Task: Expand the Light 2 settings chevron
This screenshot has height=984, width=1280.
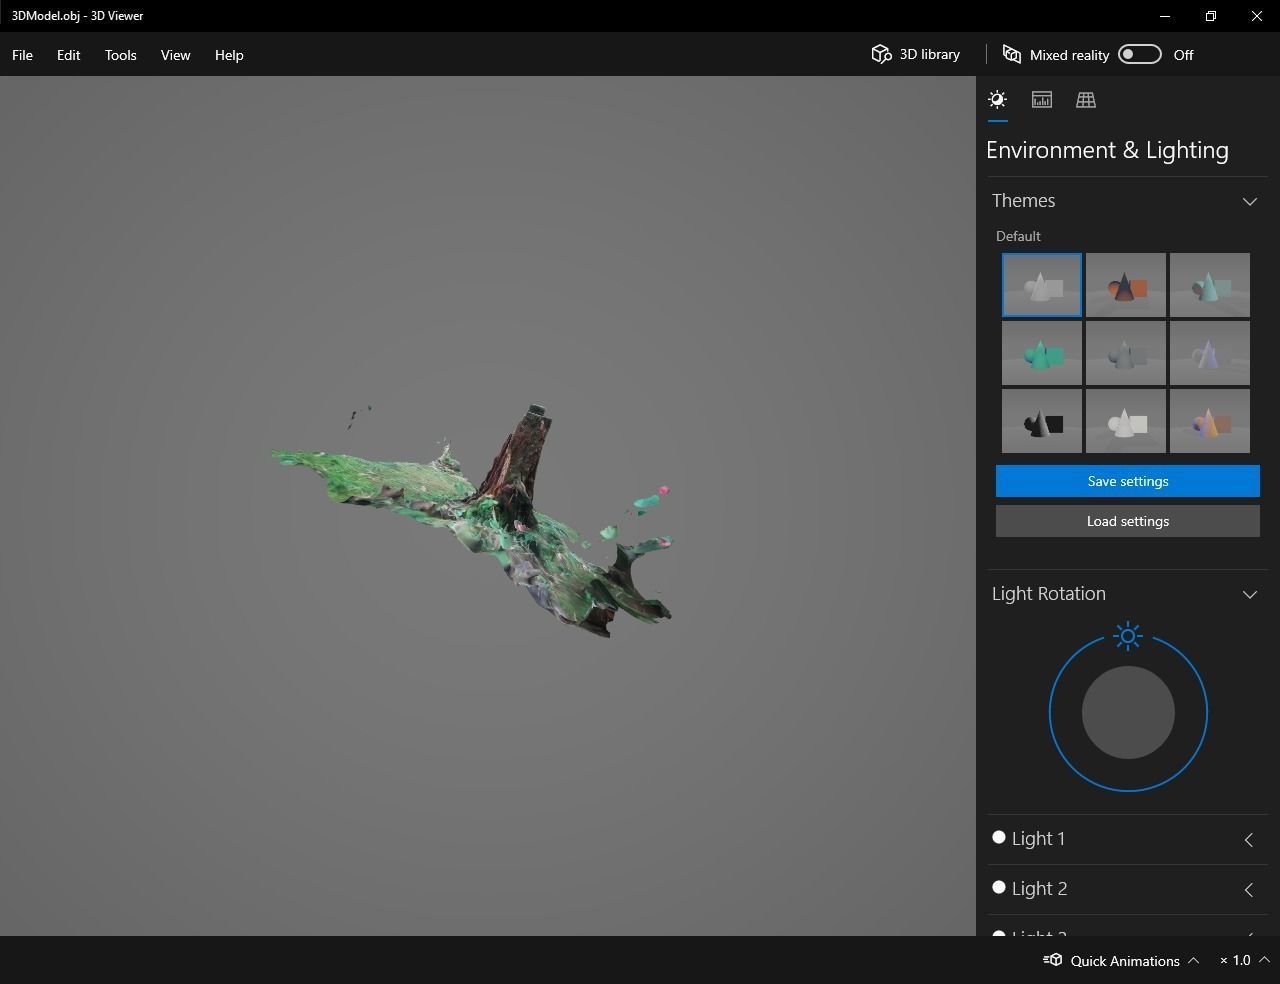Action: click(x=1249, y=890)
